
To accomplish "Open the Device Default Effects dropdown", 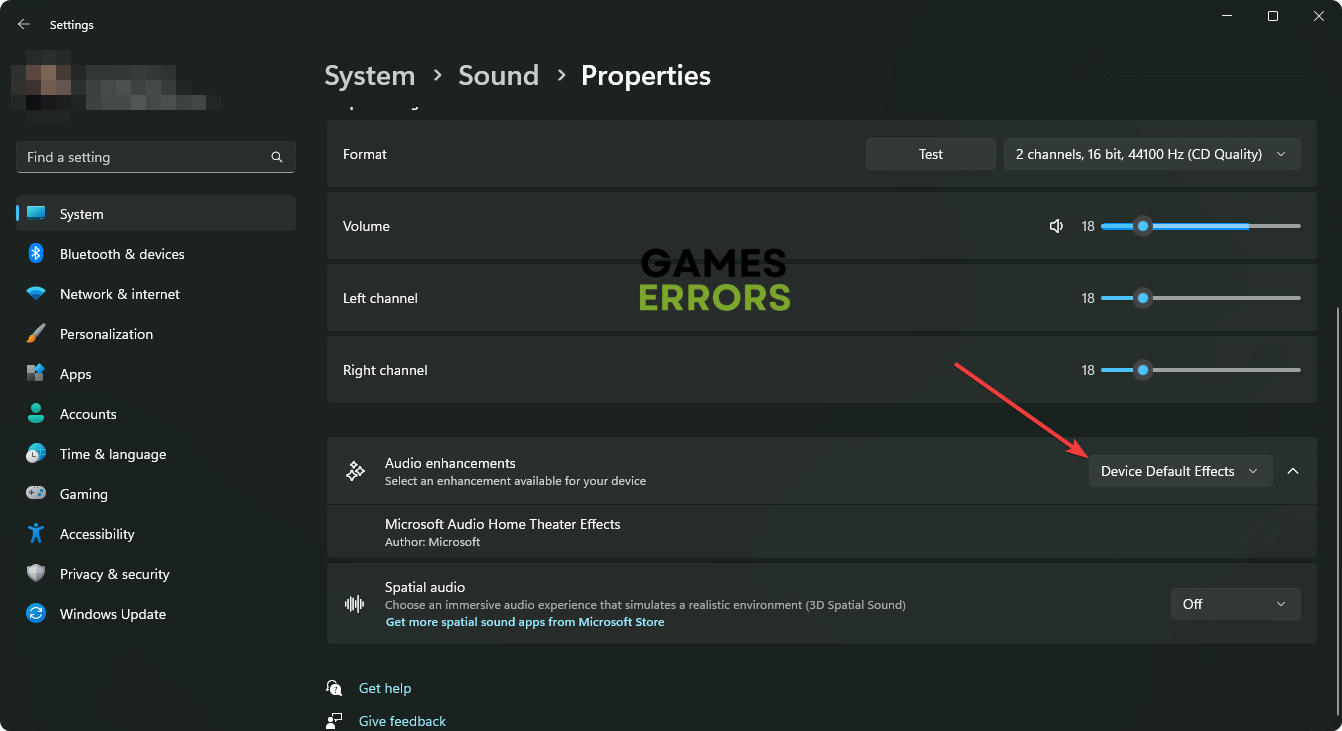I will pyautogui.click(x=1179, y=471).
